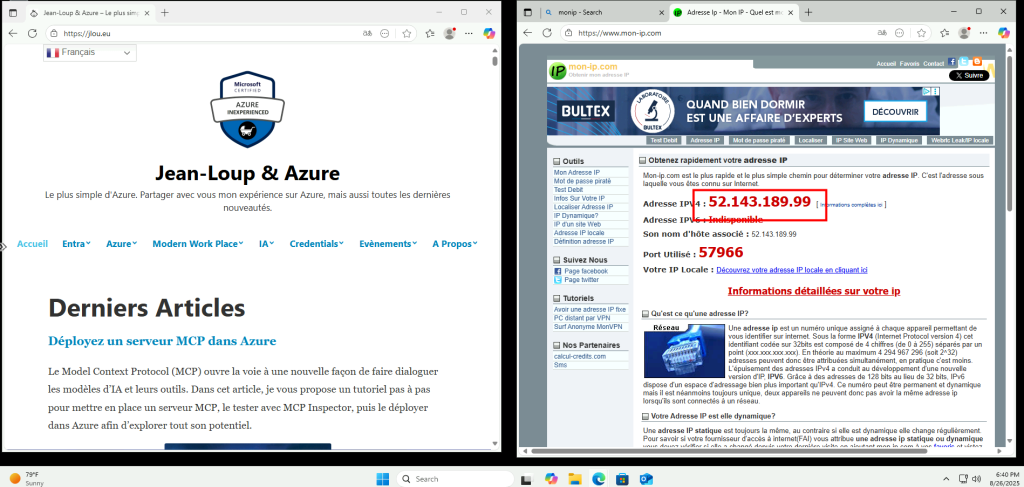The width and height of the screenshot is (1024, 487).
Task: Open favorites list in jlou.eu window
Action: tap(430, 33)
